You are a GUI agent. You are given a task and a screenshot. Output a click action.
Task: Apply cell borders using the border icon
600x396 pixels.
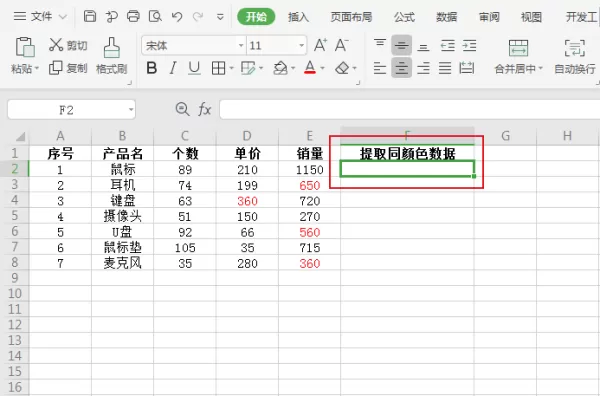point(218,68)
